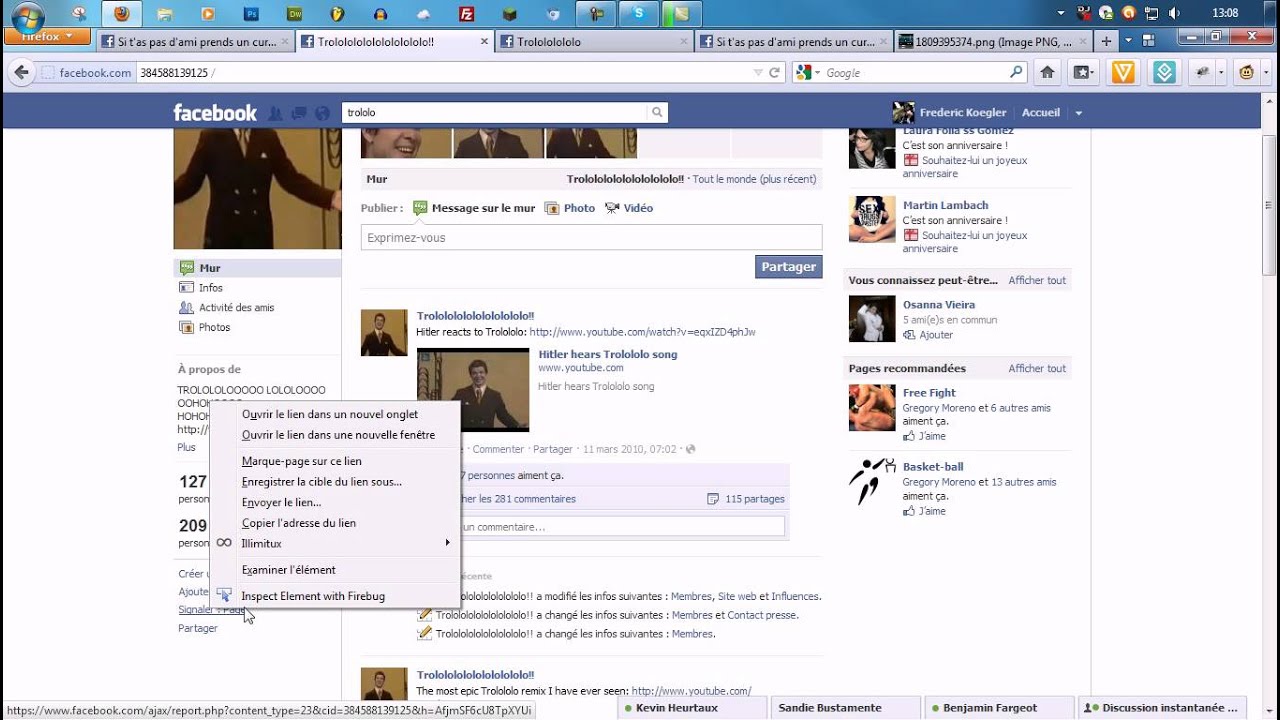Image resolution: width=1280 pixels, height=720 pixels.
Task: Click the Facebook search field containing trololo
Action: click(495, 113)
